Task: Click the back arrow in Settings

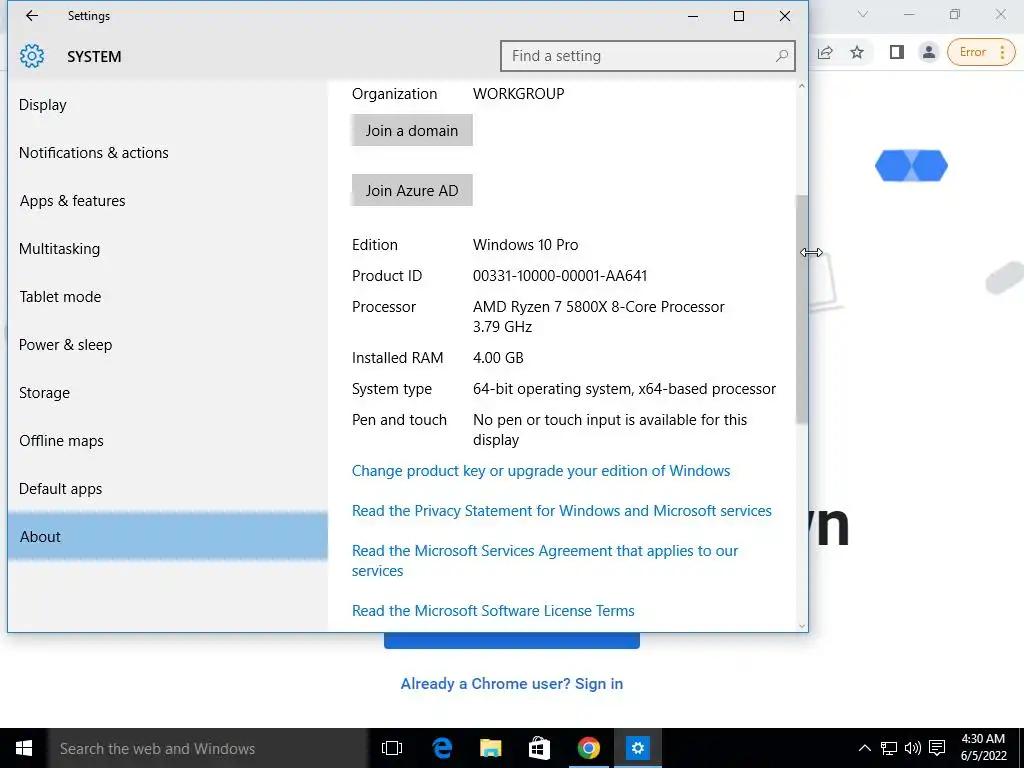Action: point(31,16)
